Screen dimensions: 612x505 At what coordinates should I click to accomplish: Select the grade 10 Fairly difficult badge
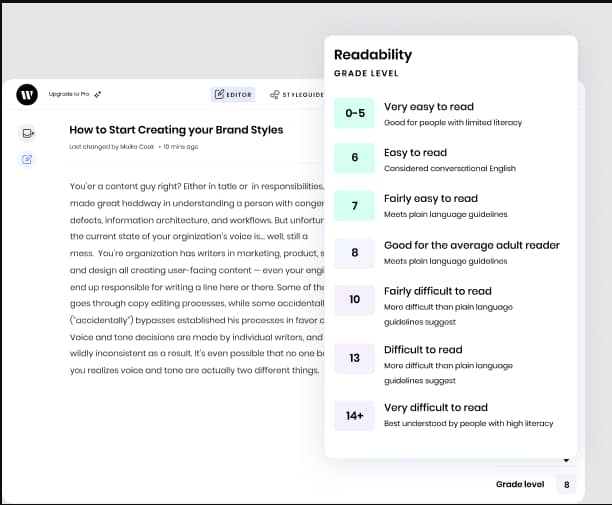354,300
